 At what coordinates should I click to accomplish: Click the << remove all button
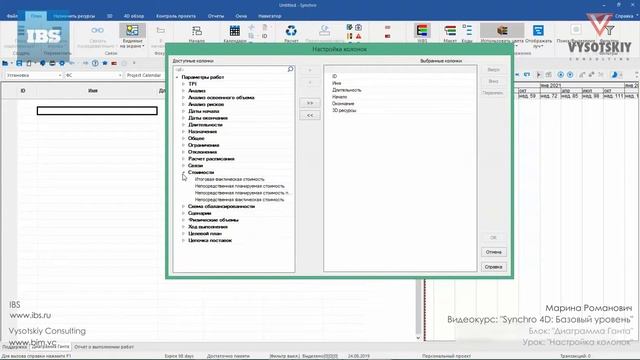point(310,116)
